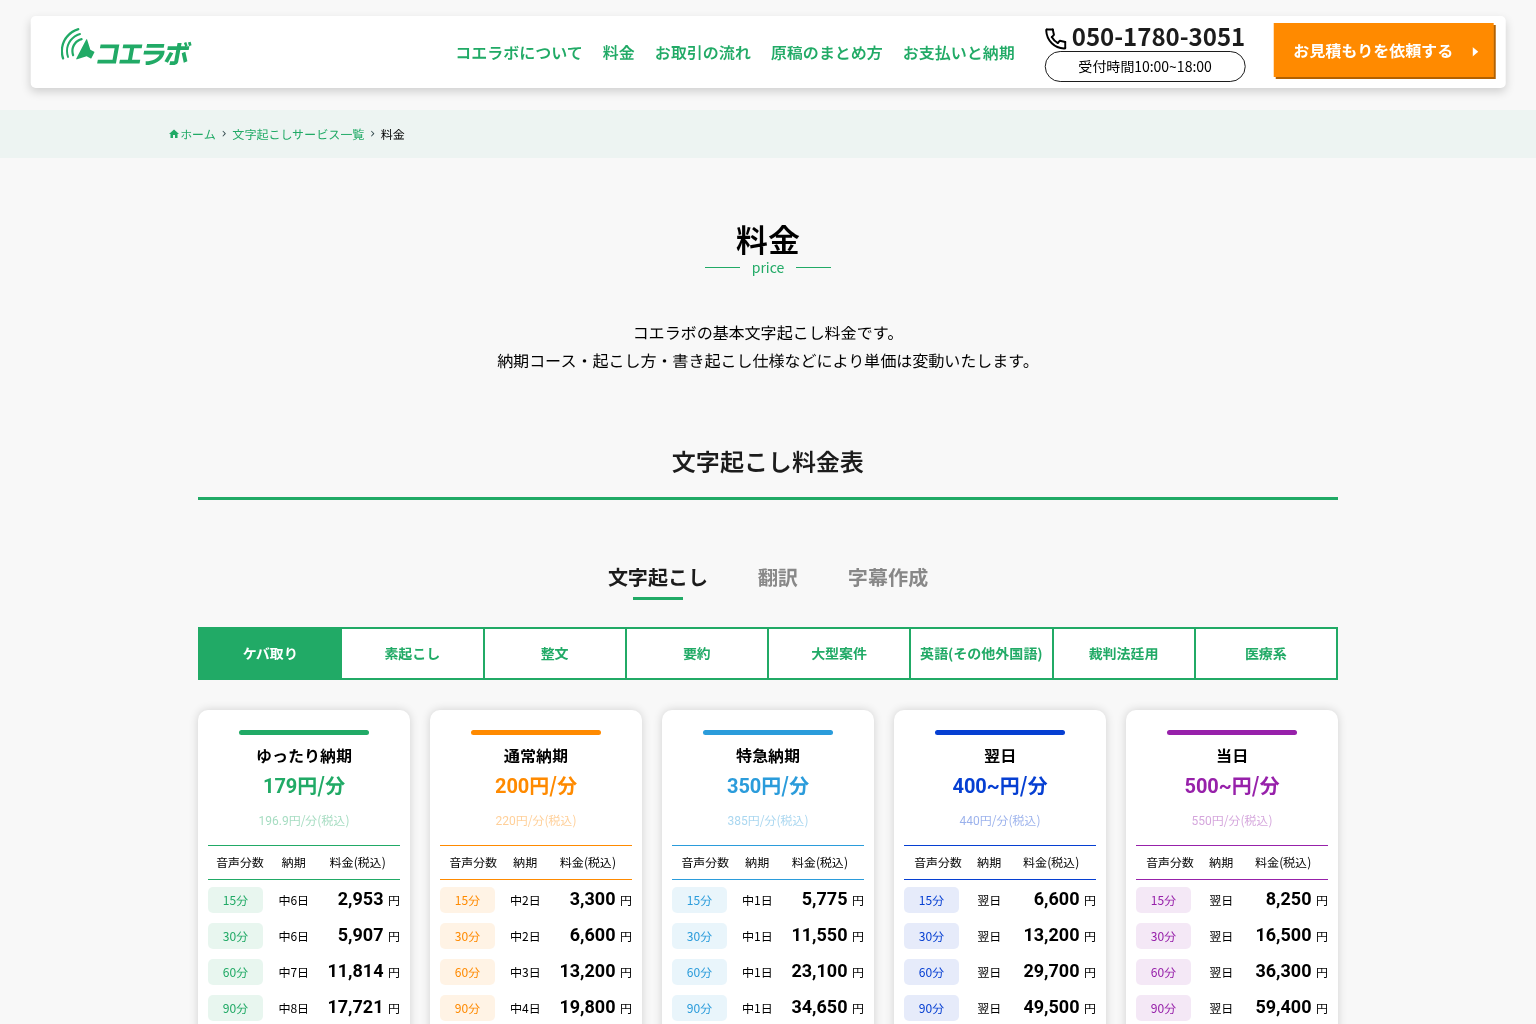Select the 英語(その他外国語) tab

pos(981,654)
